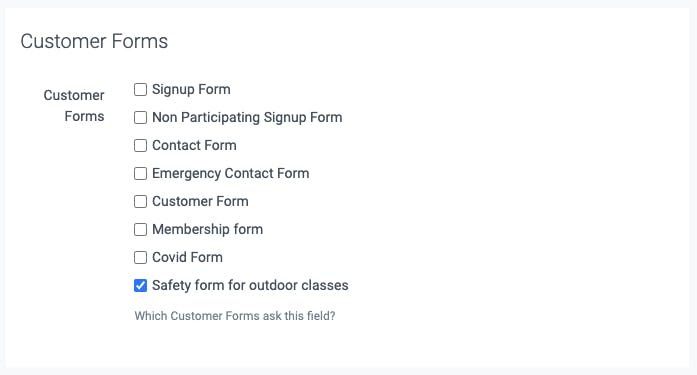Enable the Membership form checkbox
Image resolution: width=697 pixels, height=375 pixels.
pos(140,229)
